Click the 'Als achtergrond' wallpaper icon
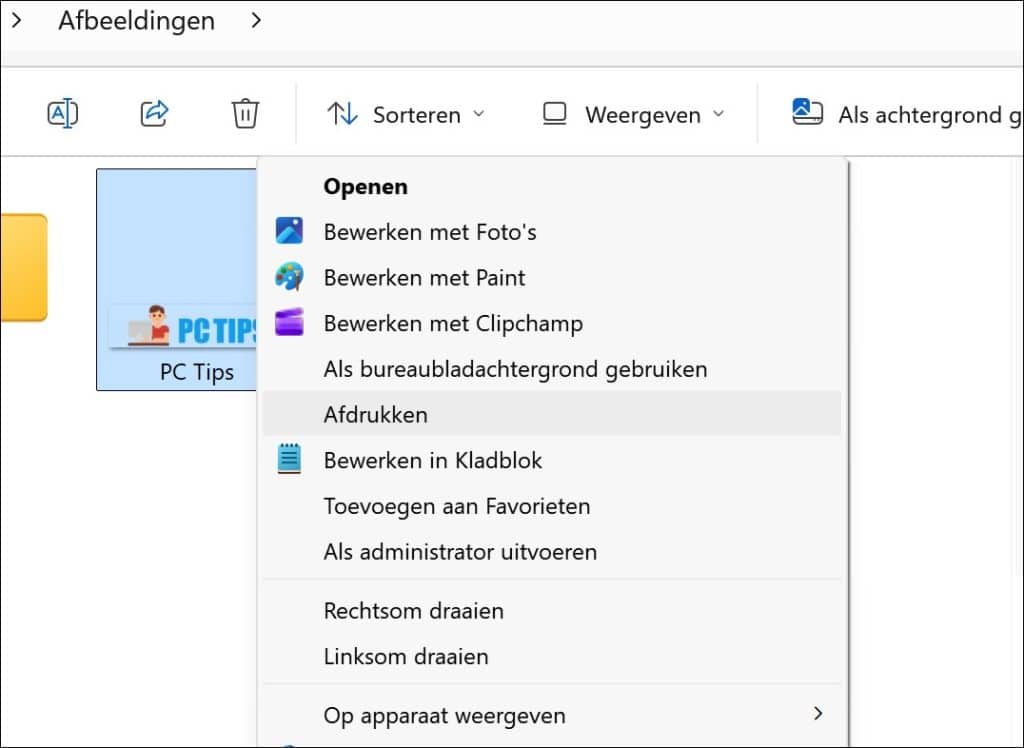The height and width of the screenshot is (748, 1024). pyautogui.click(x=808, y=113)
